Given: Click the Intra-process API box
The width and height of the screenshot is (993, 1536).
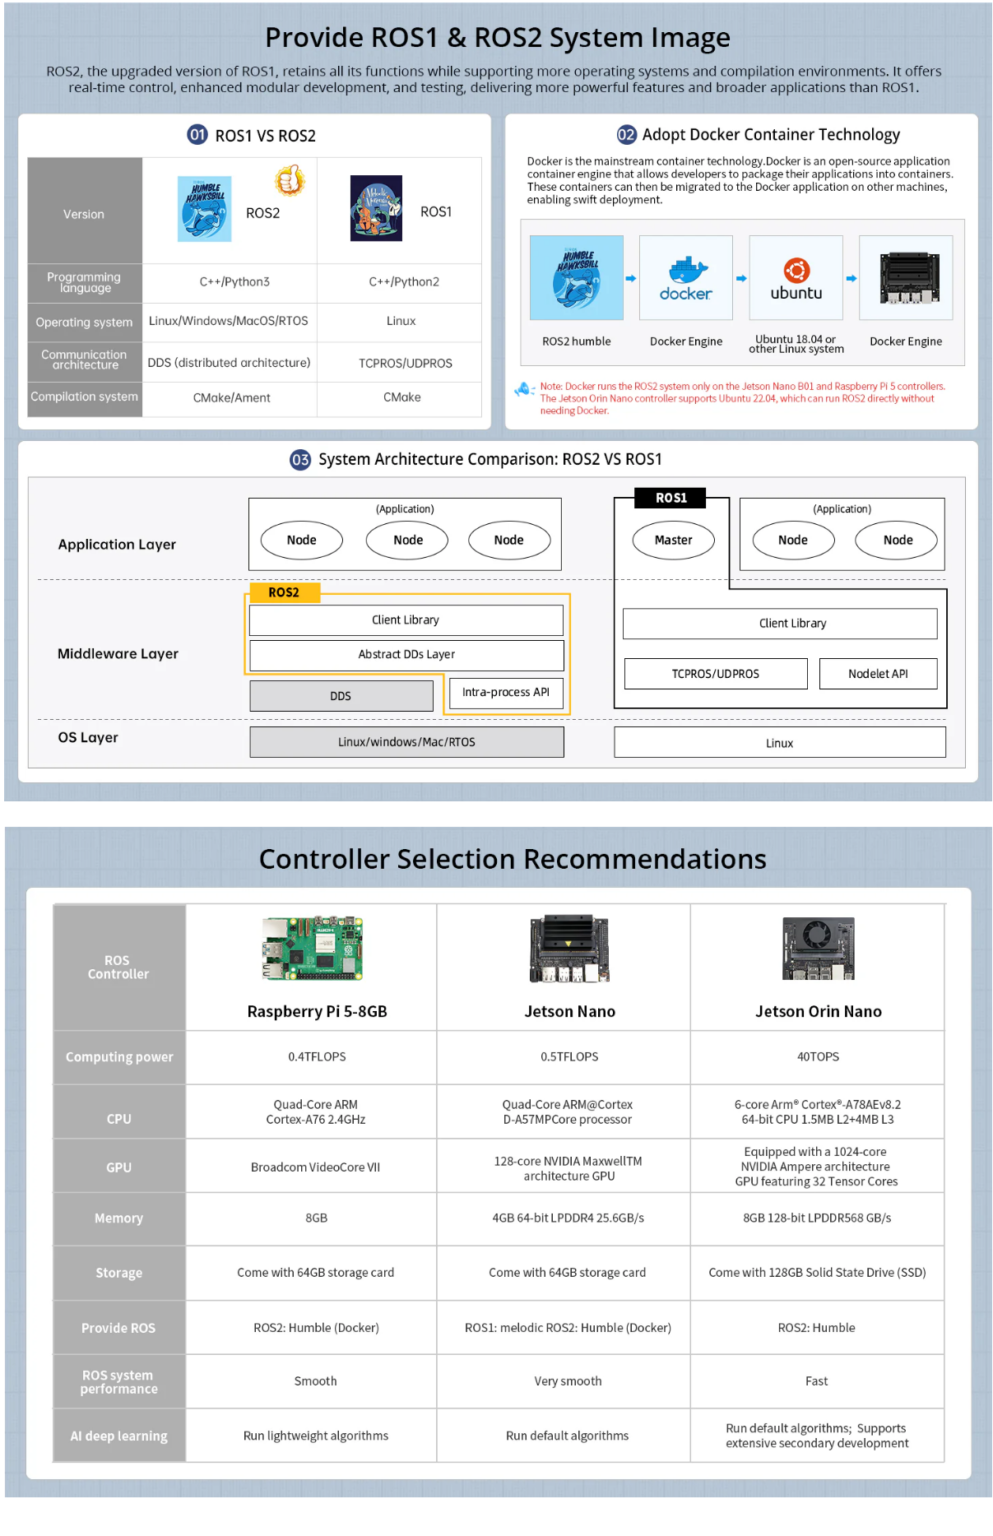Looking at the screenshot, I should click(x=506, y=692).
